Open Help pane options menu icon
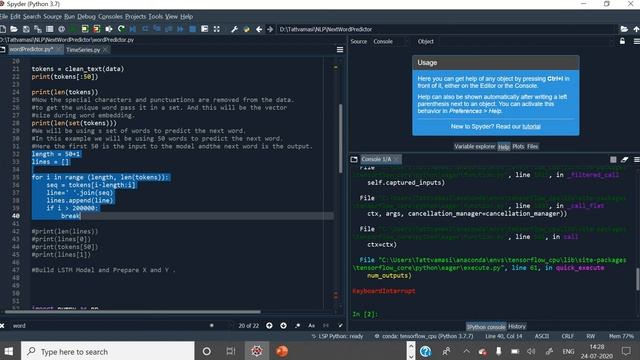Image resolution: width=640 pixels, height=360 pixels. tap(636, 41)
